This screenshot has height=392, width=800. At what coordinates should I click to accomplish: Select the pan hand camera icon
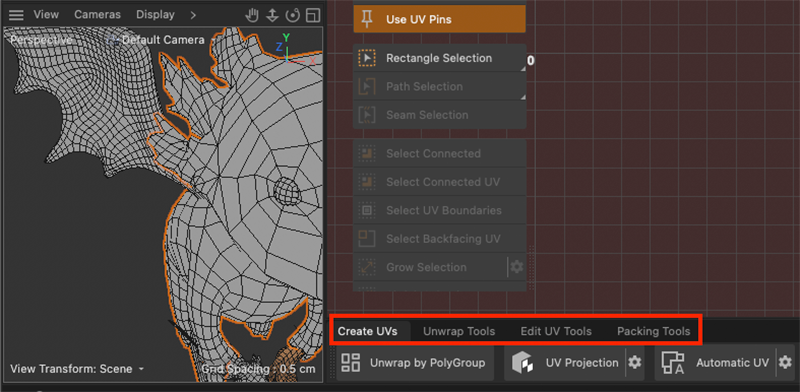click(x=252, y=15)
